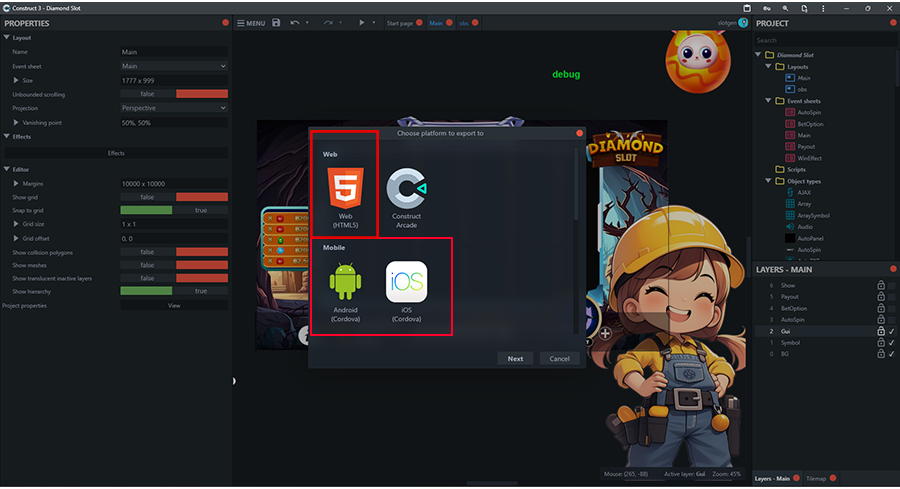This screenshot has width=900, height=489.
Task: Open title bar three-dot menu
Action: click(823, 9)
